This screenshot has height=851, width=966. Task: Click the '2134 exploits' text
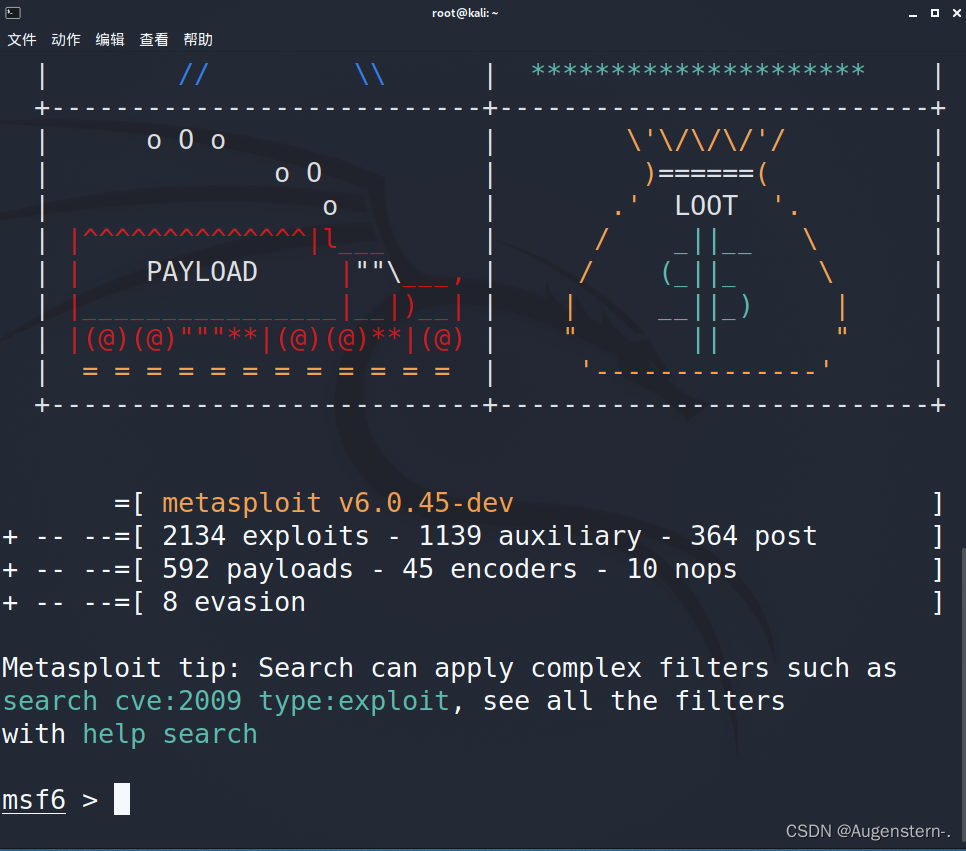coord(266,536)
